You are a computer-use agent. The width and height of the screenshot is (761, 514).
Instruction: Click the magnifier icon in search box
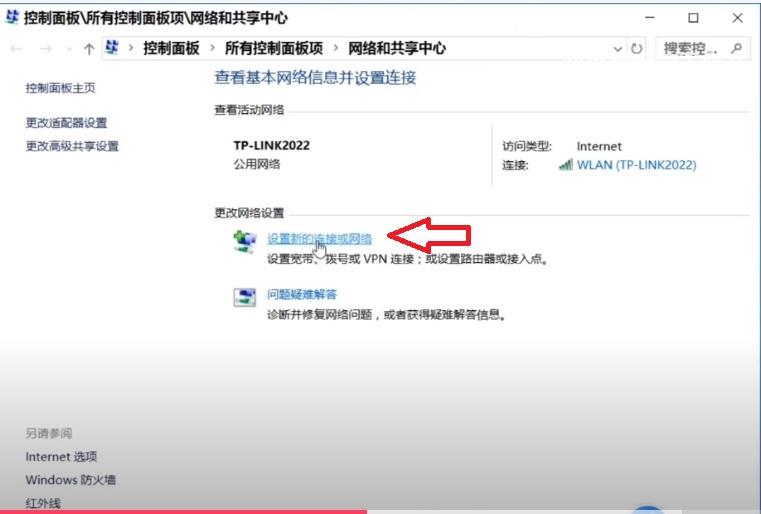point(737,48)
